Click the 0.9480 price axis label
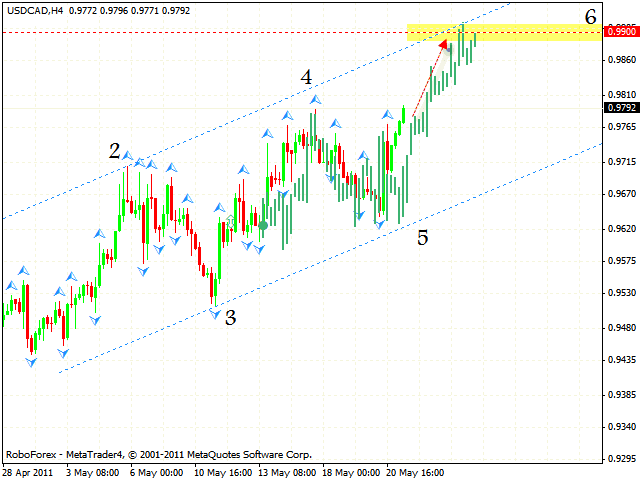 pos(621,327)
